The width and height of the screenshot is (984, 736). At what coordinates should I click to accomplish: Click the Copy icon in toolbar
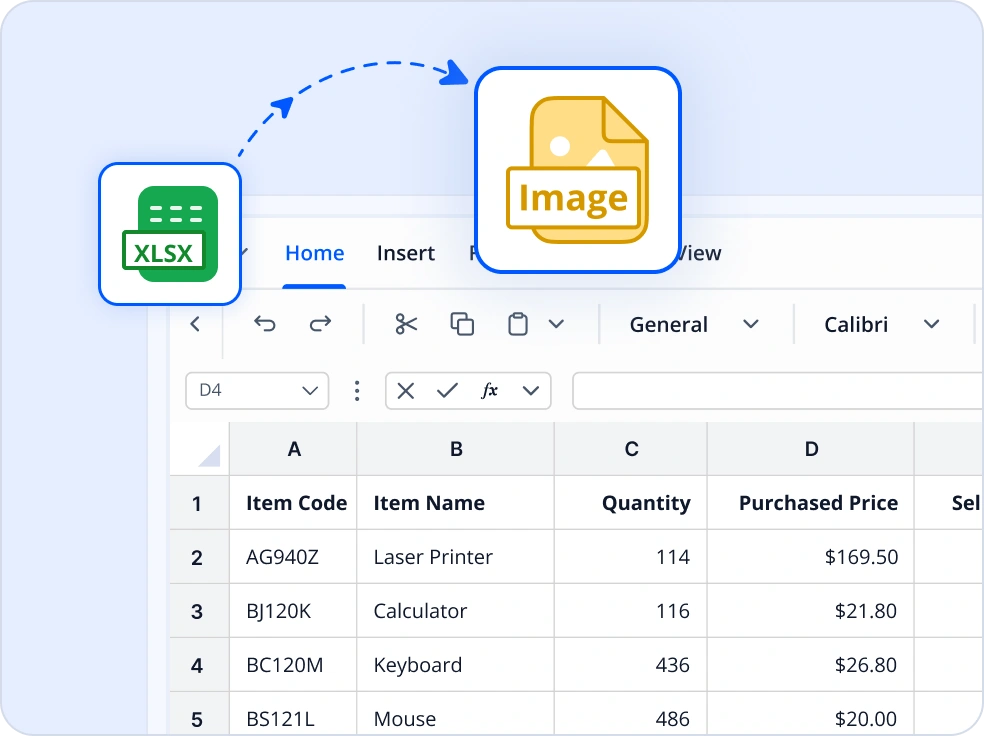[462, 324]
